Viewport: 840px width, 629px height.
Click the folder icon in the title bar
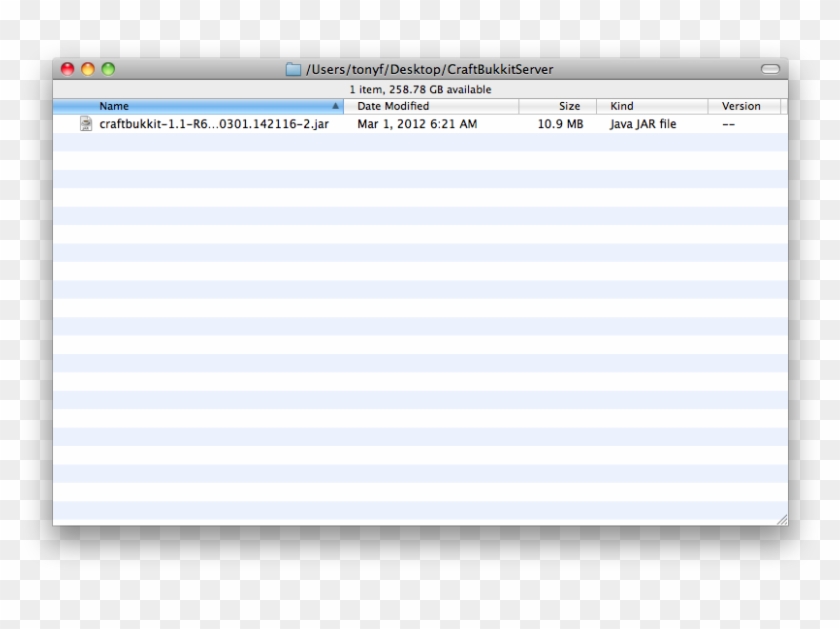pos(293,70)
